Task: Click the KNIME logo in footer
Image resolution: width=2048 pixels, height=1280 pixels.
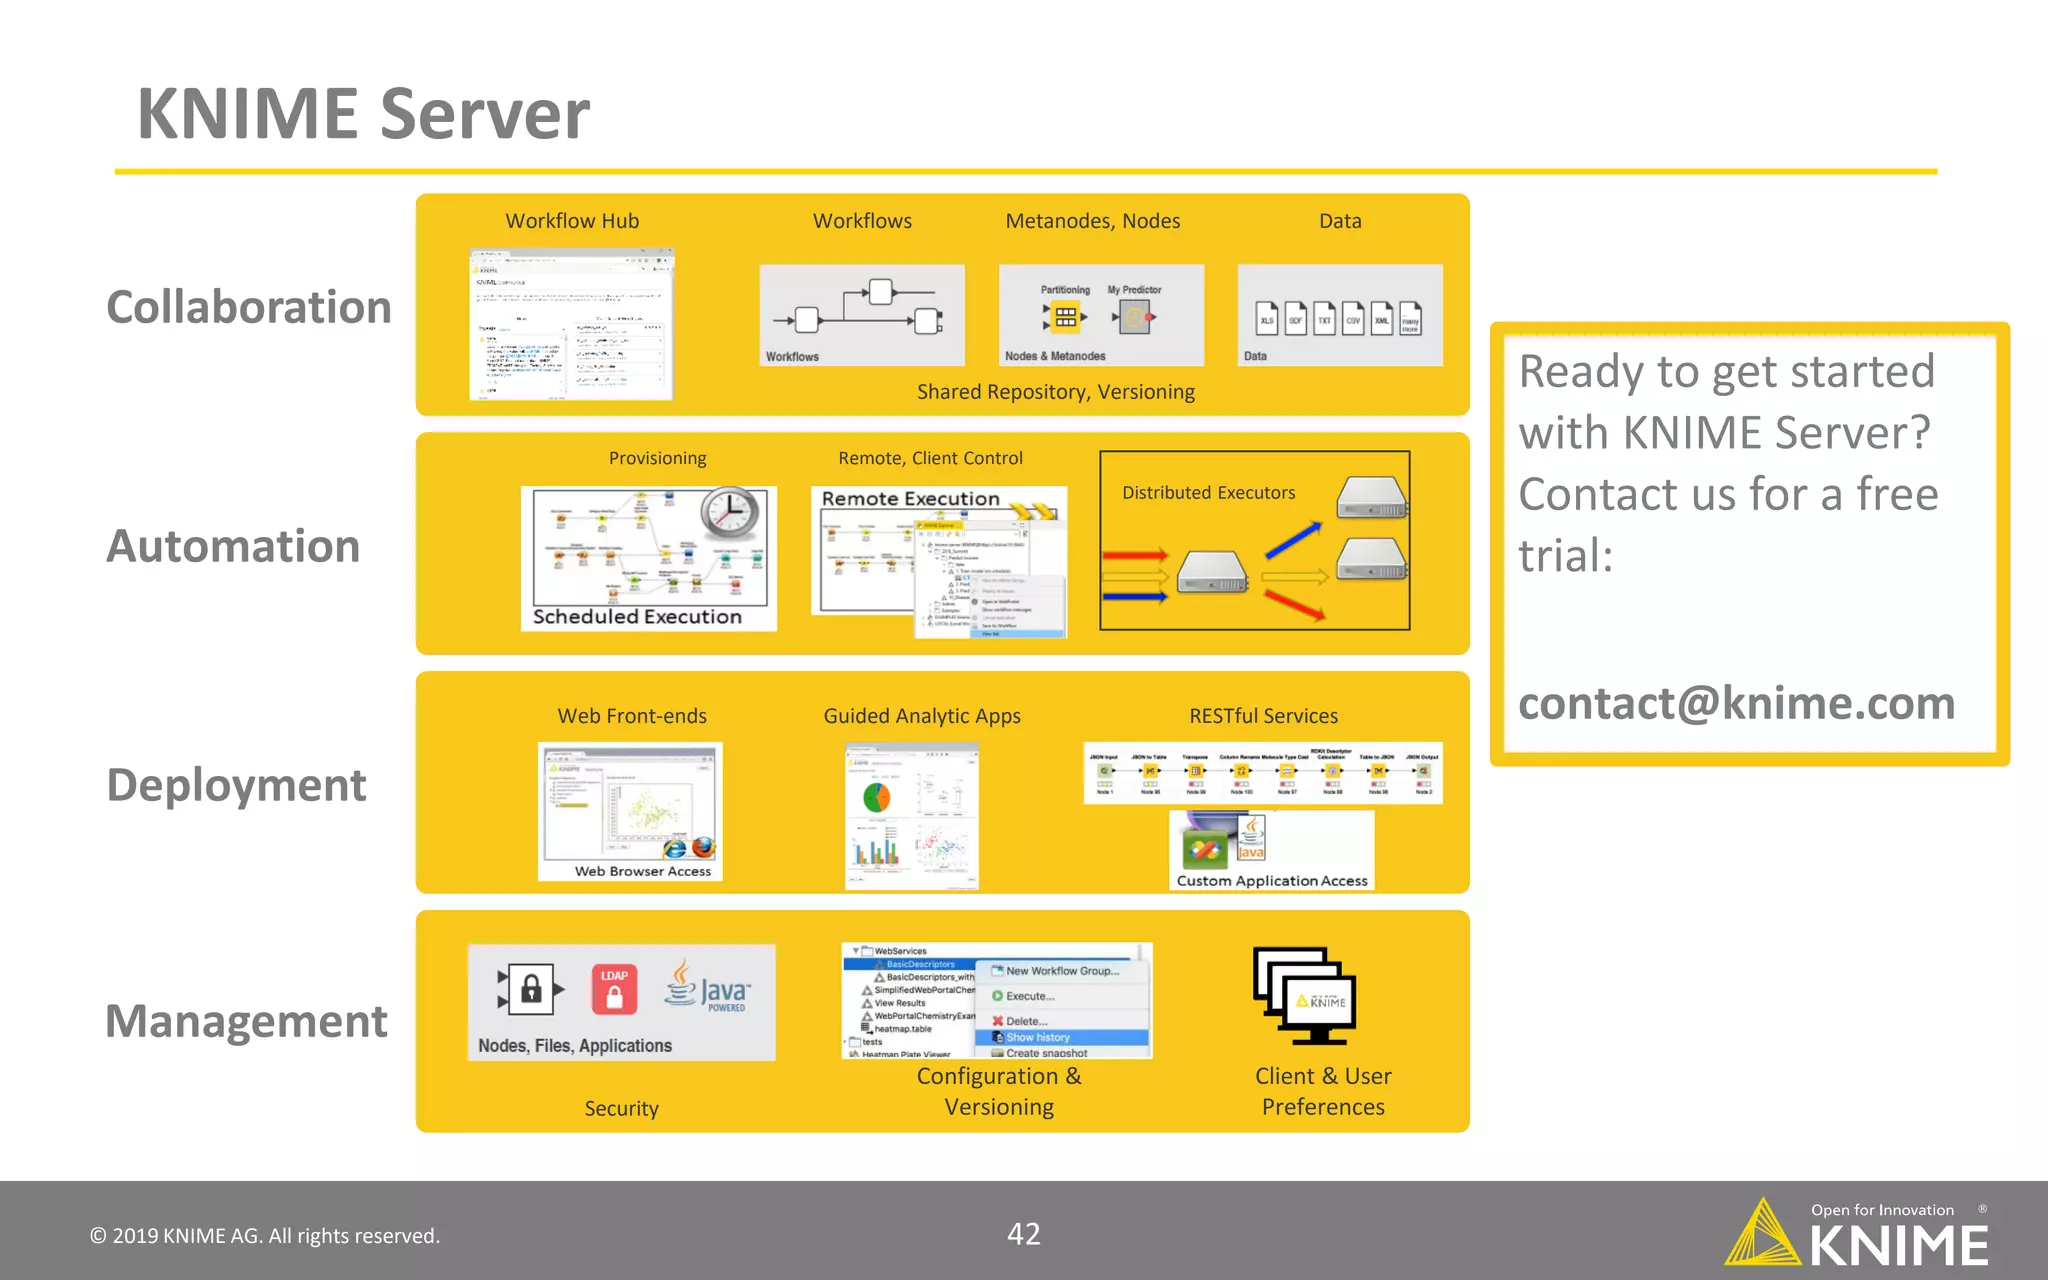Action: pos(1858,1236)
